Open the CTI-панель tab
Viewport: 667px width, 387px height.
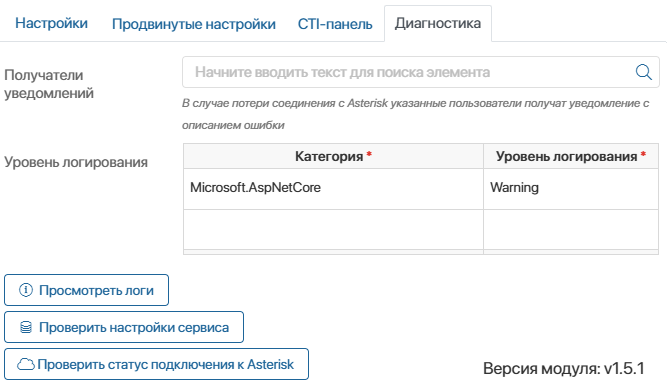(x=335, y=24)
